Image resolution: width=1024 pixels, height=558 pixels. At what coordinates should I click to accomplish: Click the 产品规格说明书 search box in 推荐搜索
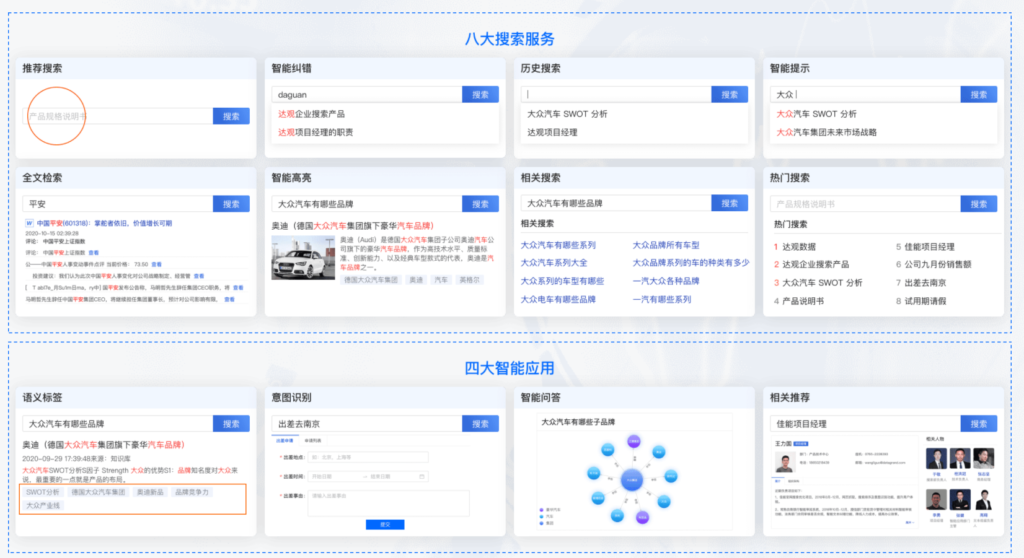click(120, 116)
